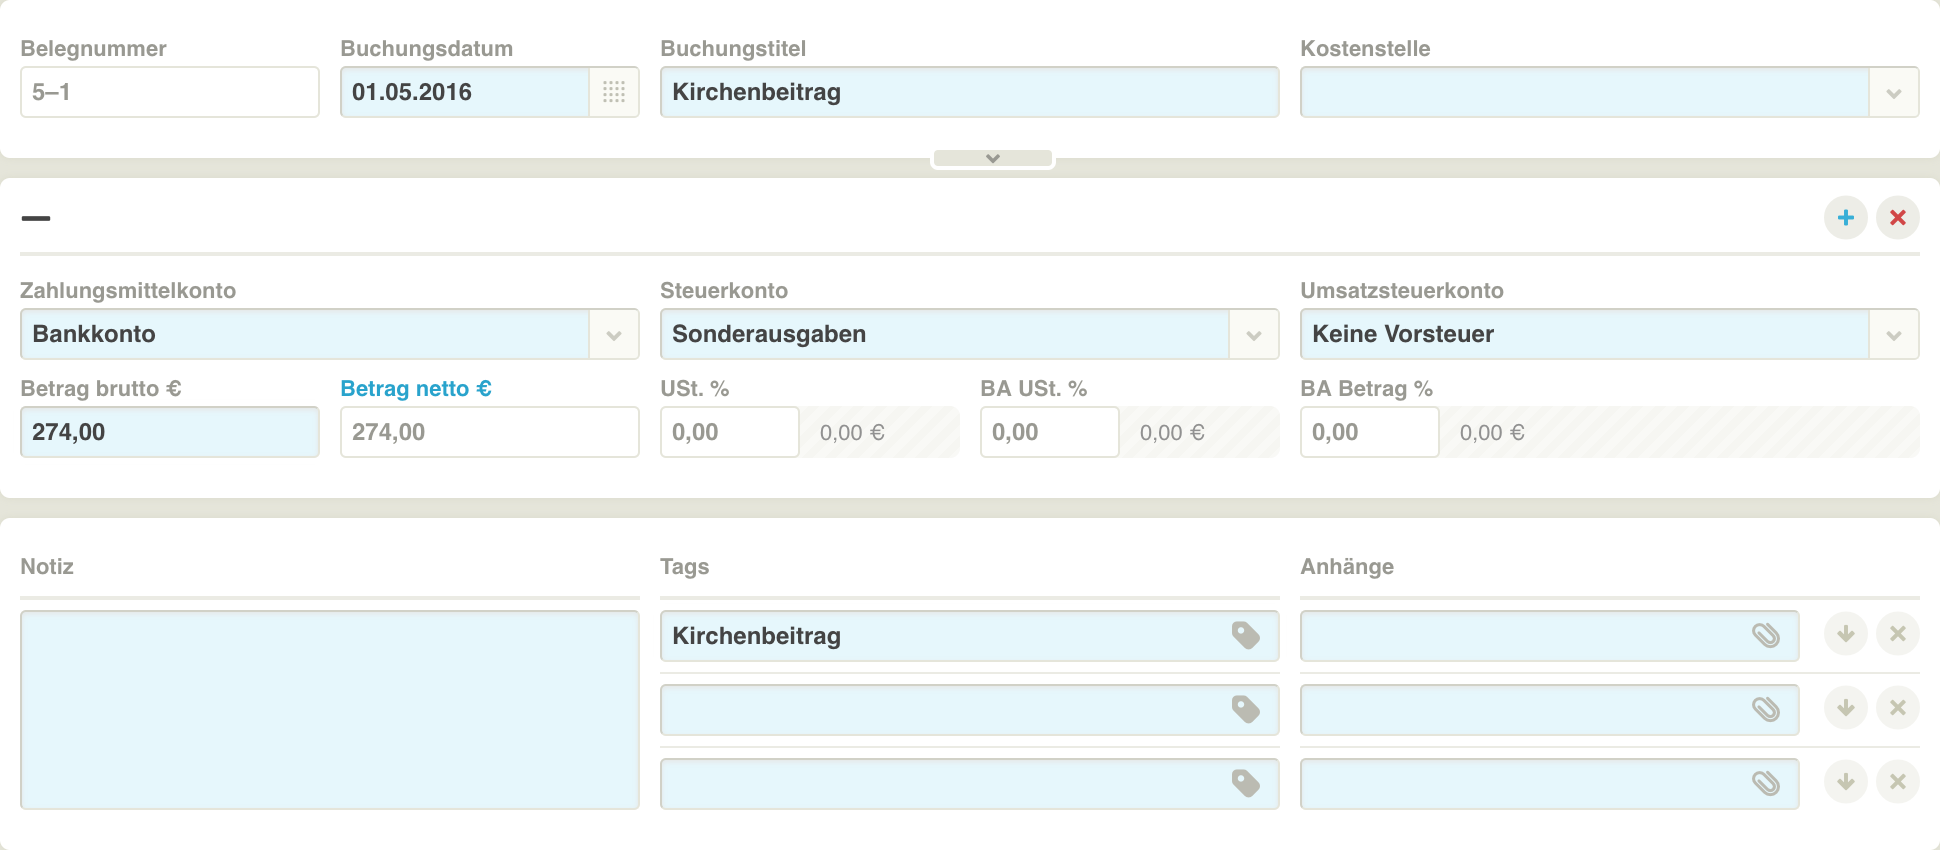Open the Umsatzsteuerkonto Keine Vorsteuer dropdown
The image size is (1940, 850).
pos(1893,335)
